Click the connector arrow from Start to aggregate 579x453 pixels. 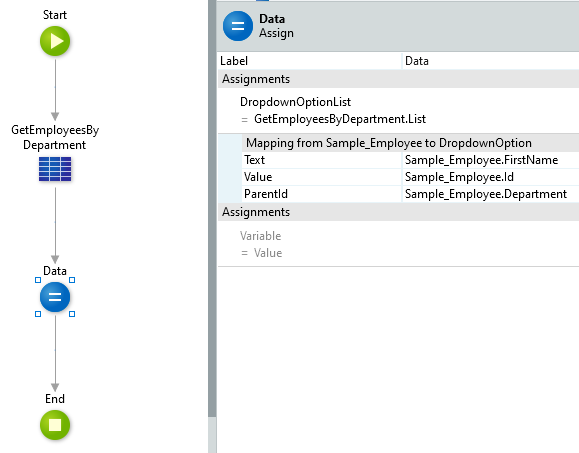(x=55, y=90)
